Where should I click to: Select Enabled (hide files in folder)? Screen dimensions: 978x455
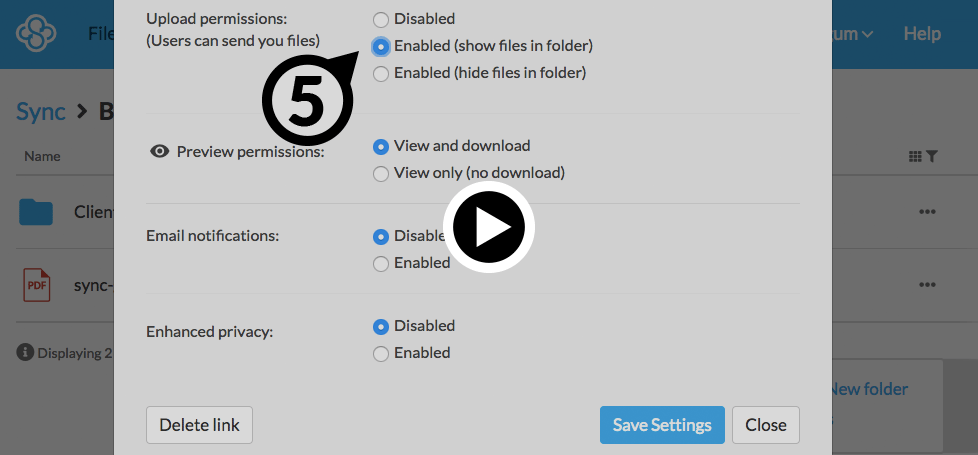[x=381, y=73]
